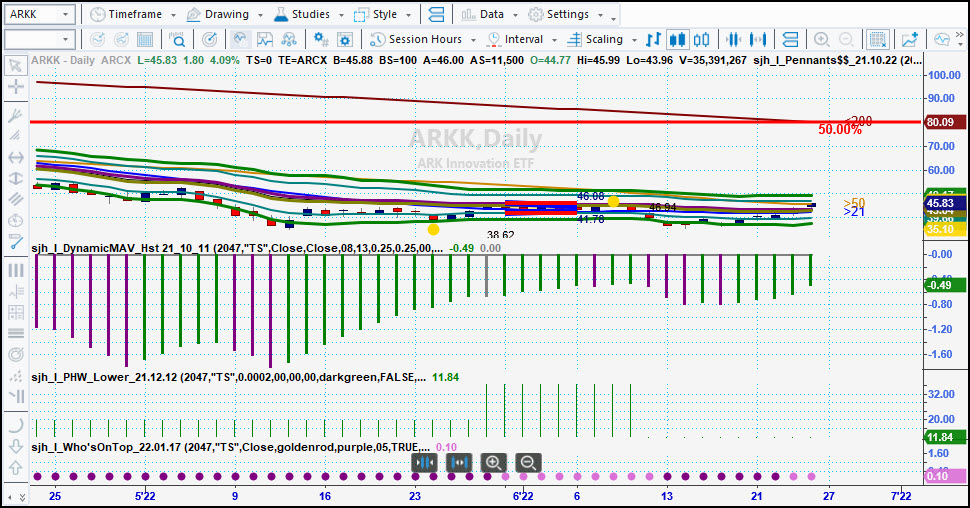Click compress spacing button in floating chart bar
970x508 pixels.
pos(425,462)
